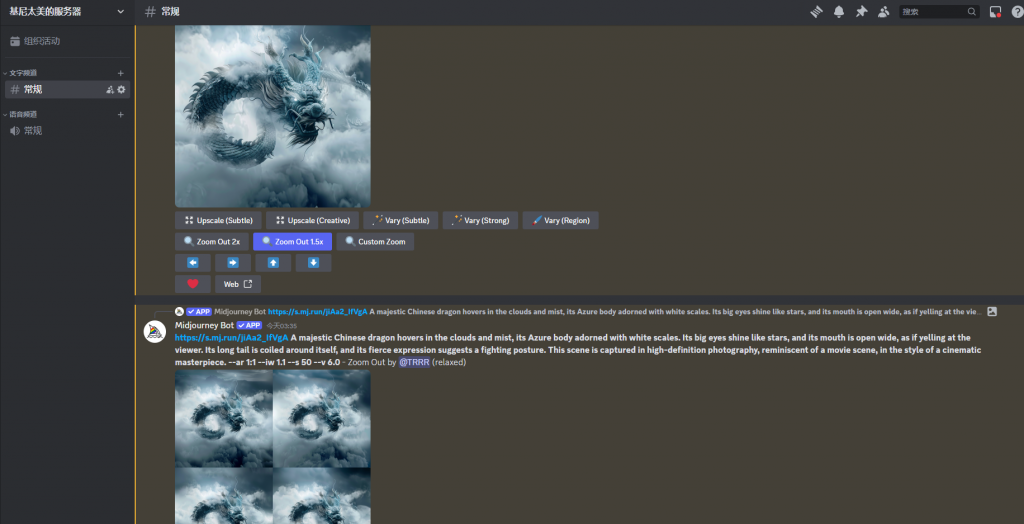Create a channel in 语音频道 with plus
The image size is (1024, 524).
tap(120, 114)
